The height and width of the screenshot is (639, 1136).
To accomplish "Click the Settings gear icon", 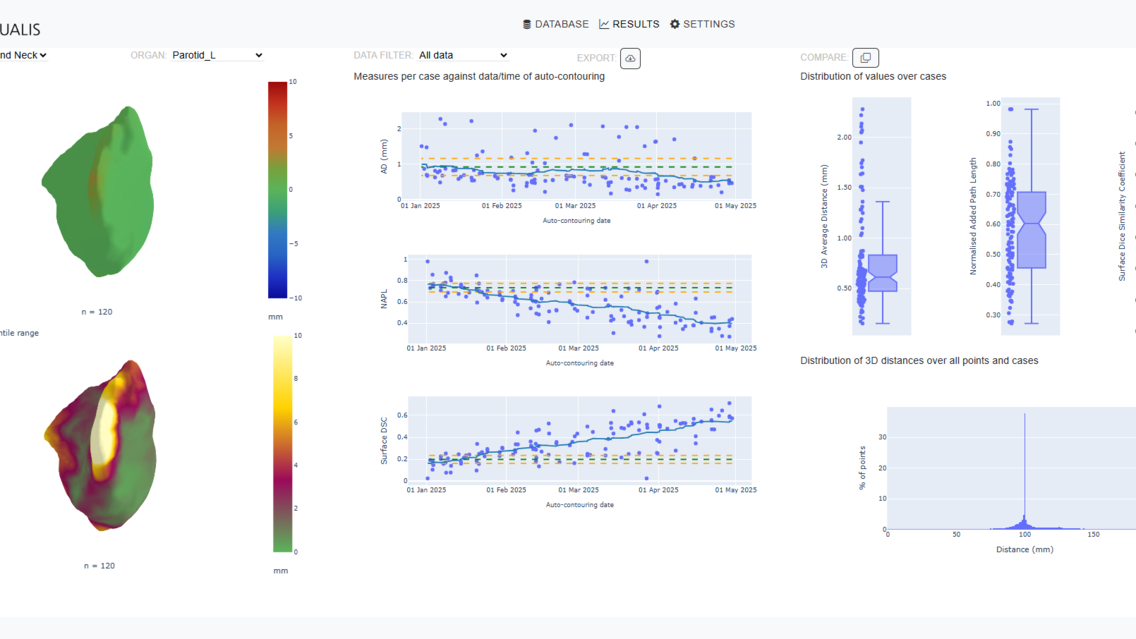I will tap(675, 24).
